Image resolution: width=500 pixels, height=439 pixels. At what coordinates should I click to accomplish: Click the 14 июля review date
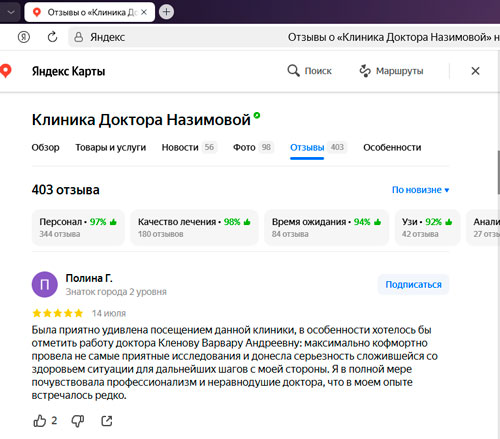click(109, 313)
